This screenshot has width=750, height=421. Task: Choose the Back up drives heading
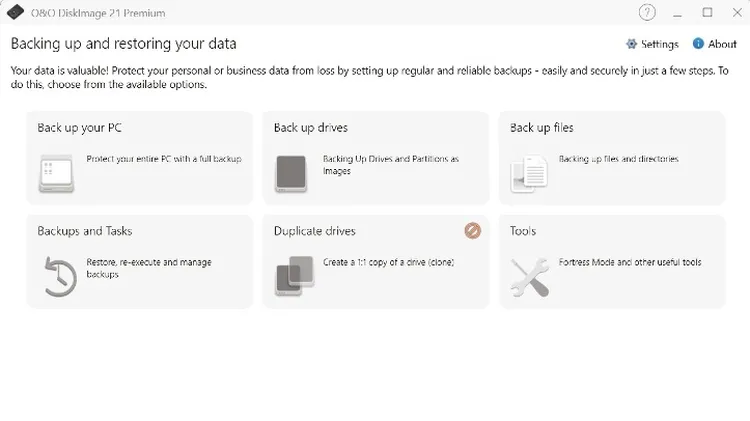click(x=310, y=128)
